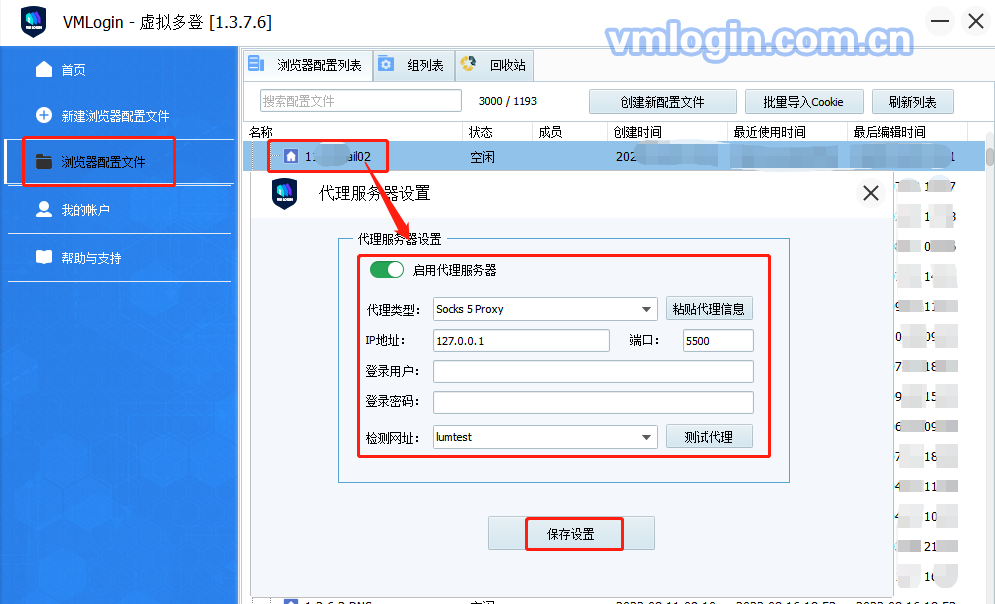Switch to the group list tab
995x604 pixels.
click(x=414, y=65)
